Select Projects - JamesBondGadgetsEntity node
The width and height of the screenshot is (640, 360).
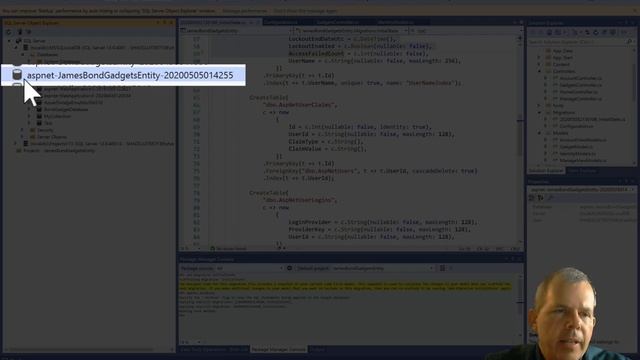[x=59, y=151]
